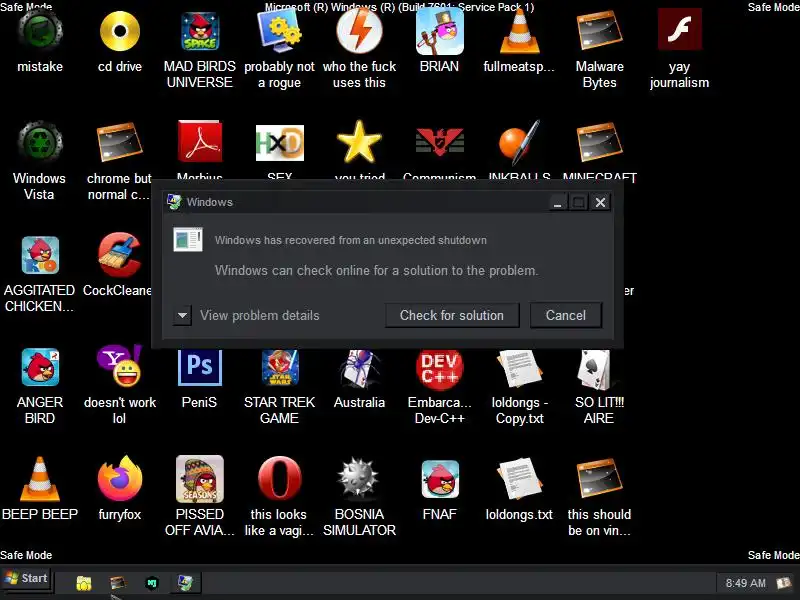
Task: Click the 8:49 AM clock
Action: tap(745, 583)
